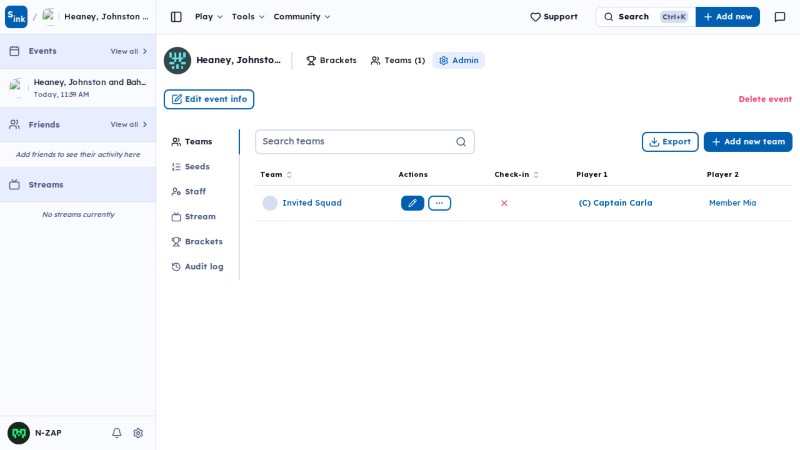This screenshot has height=450, width=800.
Task: View all Events
Action: [x=129, y=51]
